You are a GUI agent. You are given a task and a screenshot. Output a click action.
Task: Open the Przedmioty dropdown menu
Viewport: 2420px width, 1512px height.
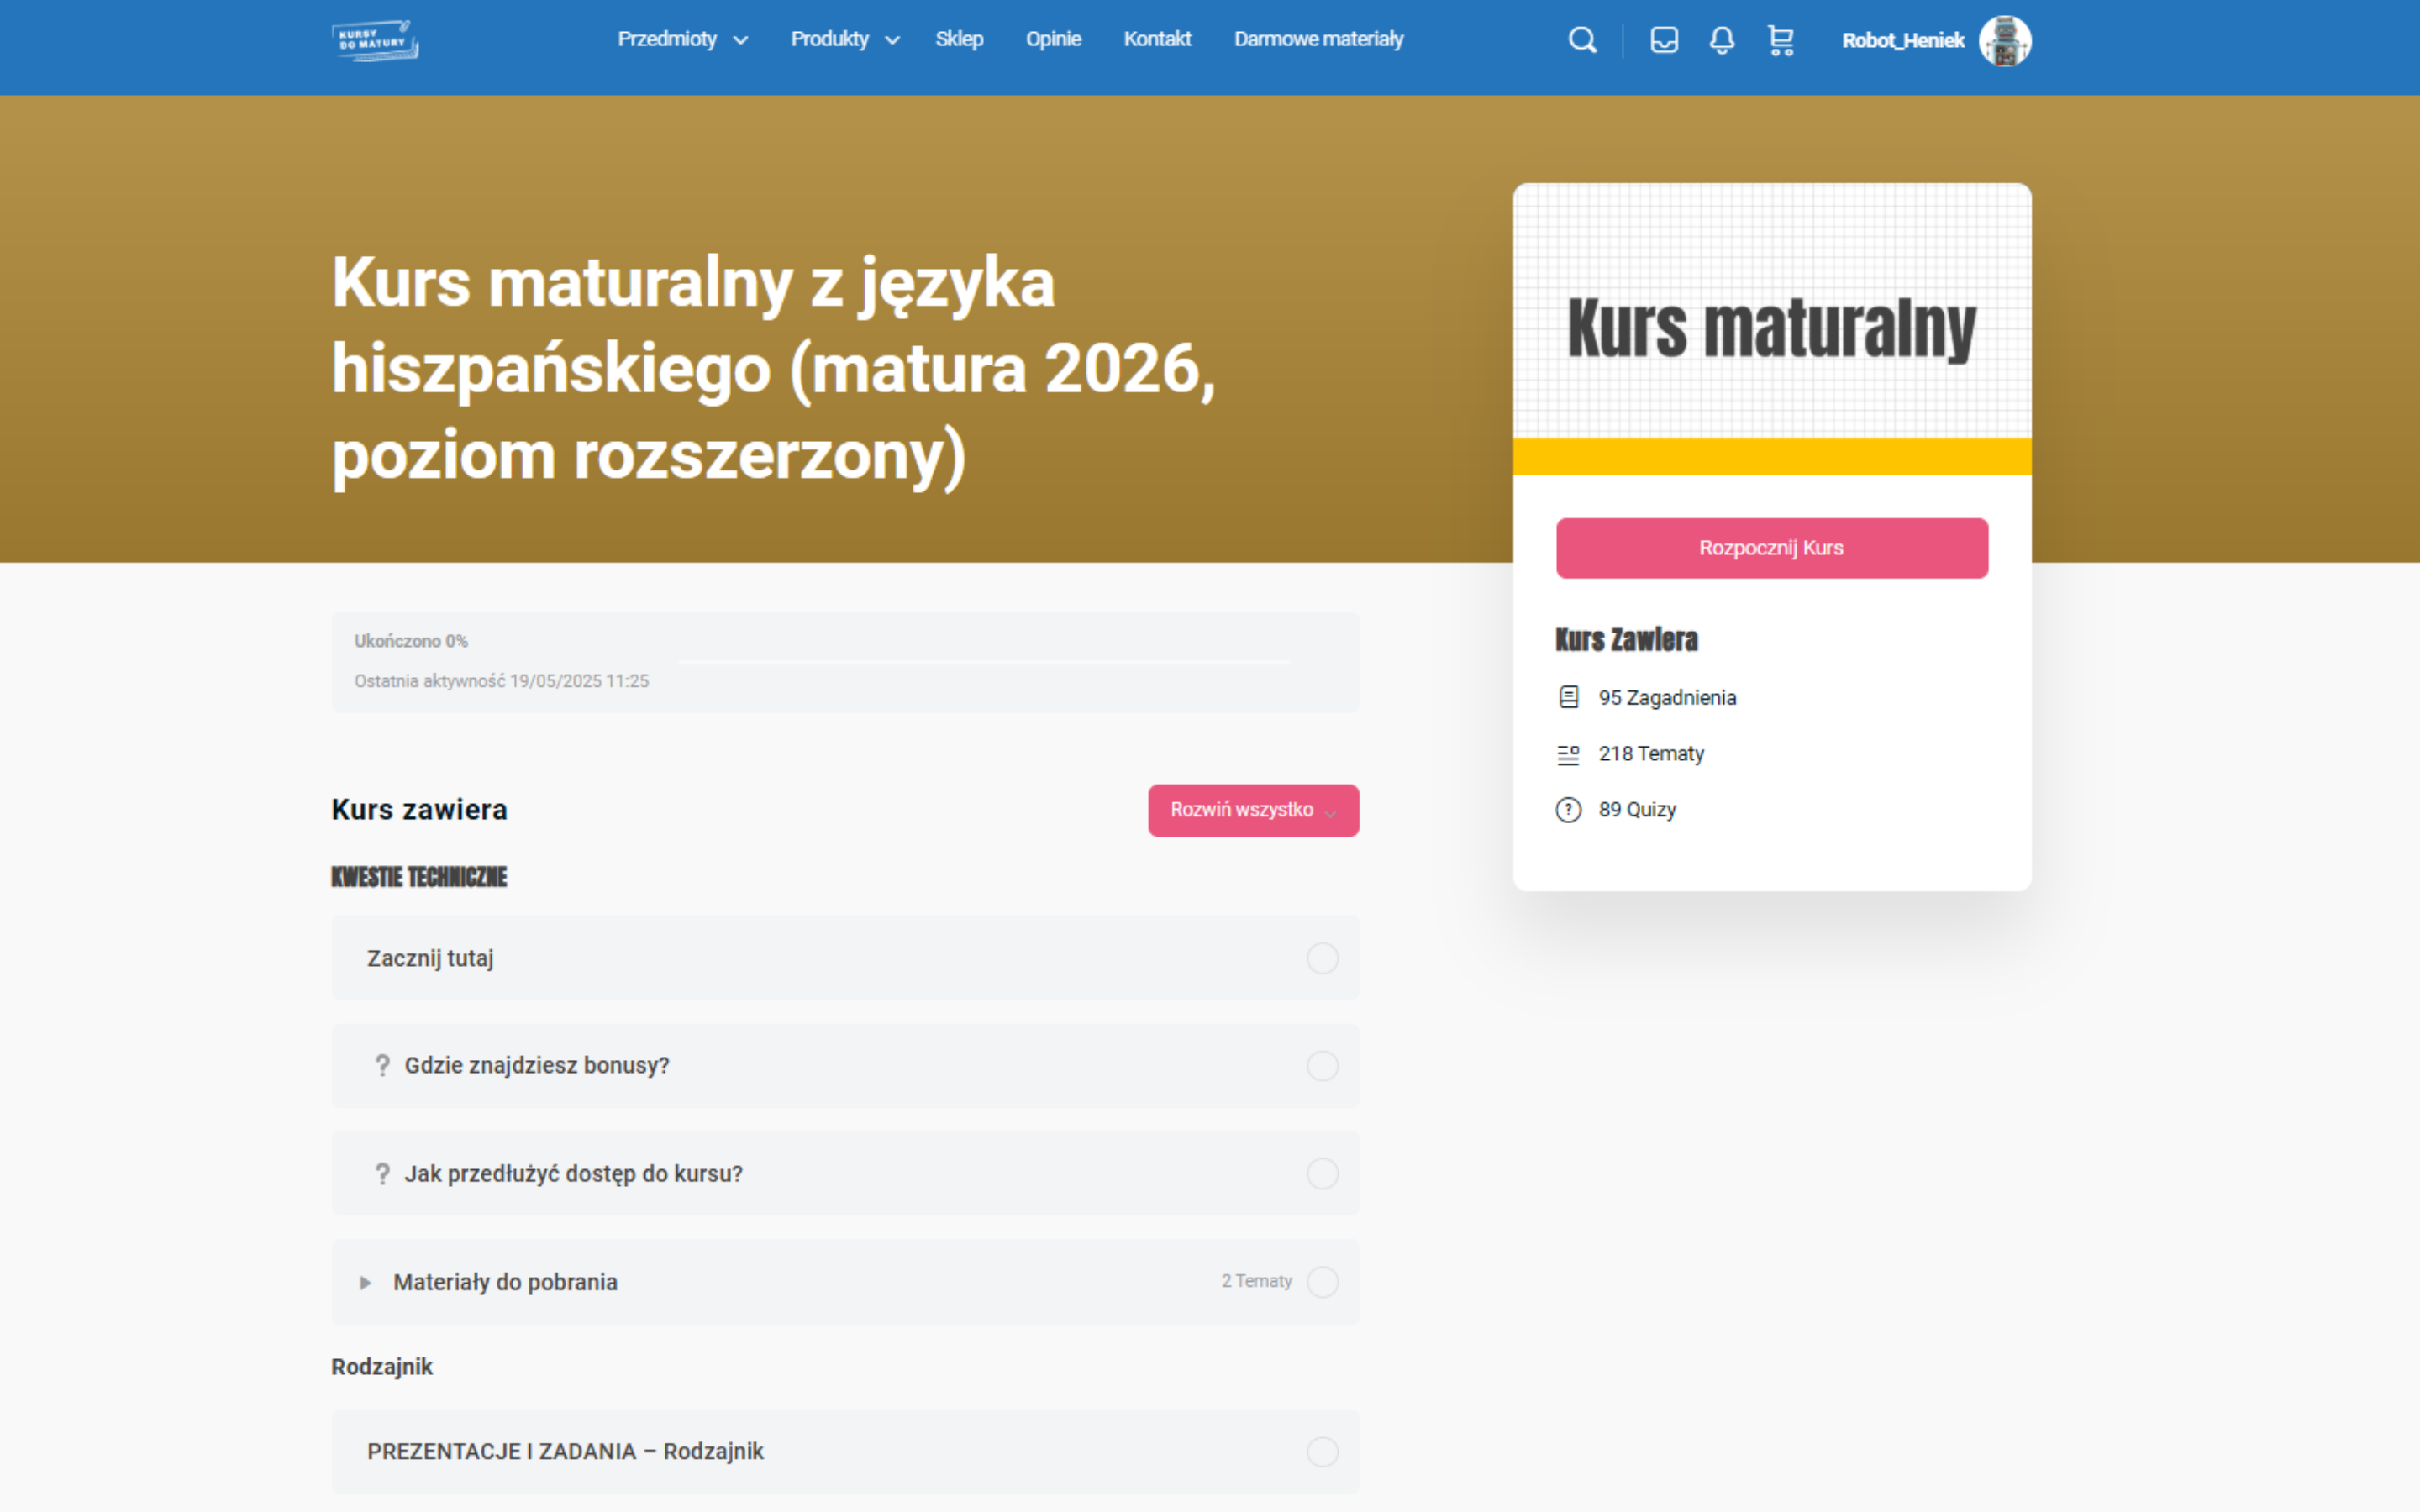pos(682,39)
